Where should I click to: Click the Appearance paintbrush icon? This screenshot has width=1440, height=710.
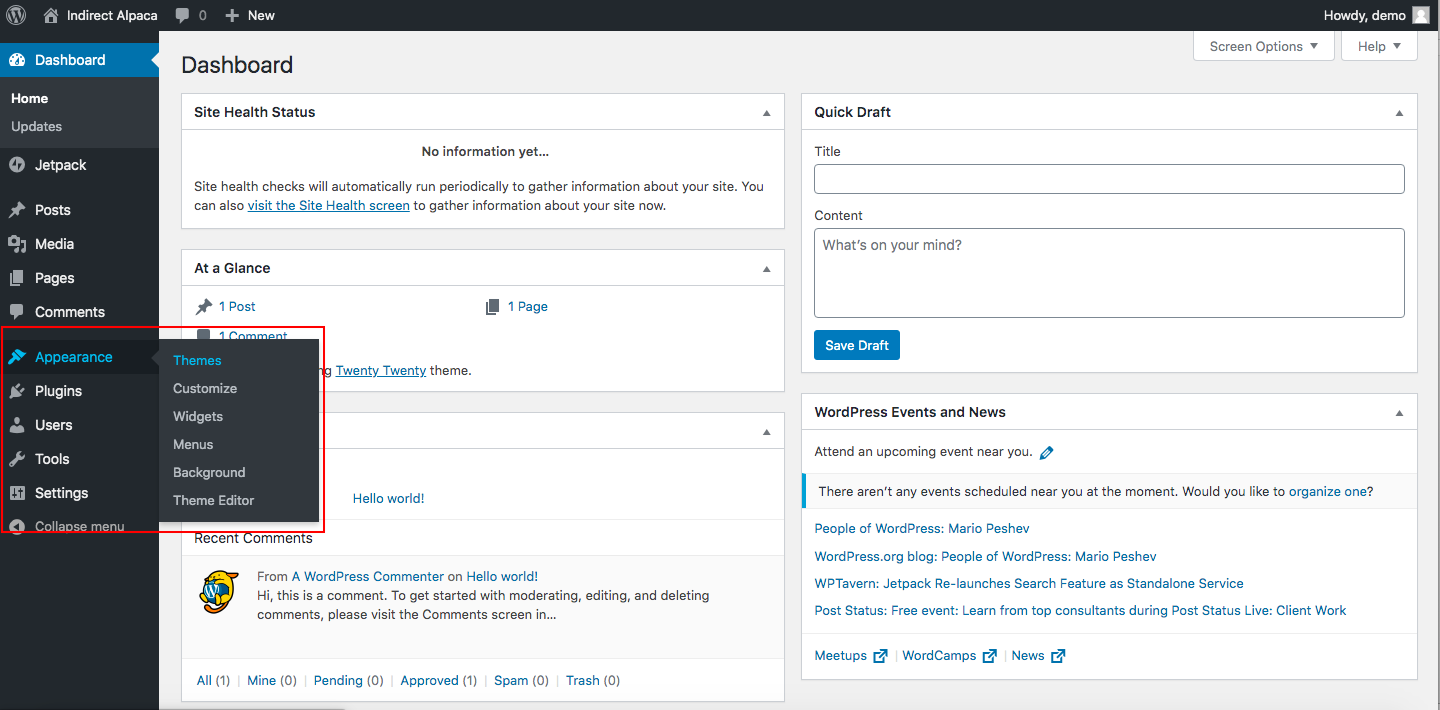(17, 357)
